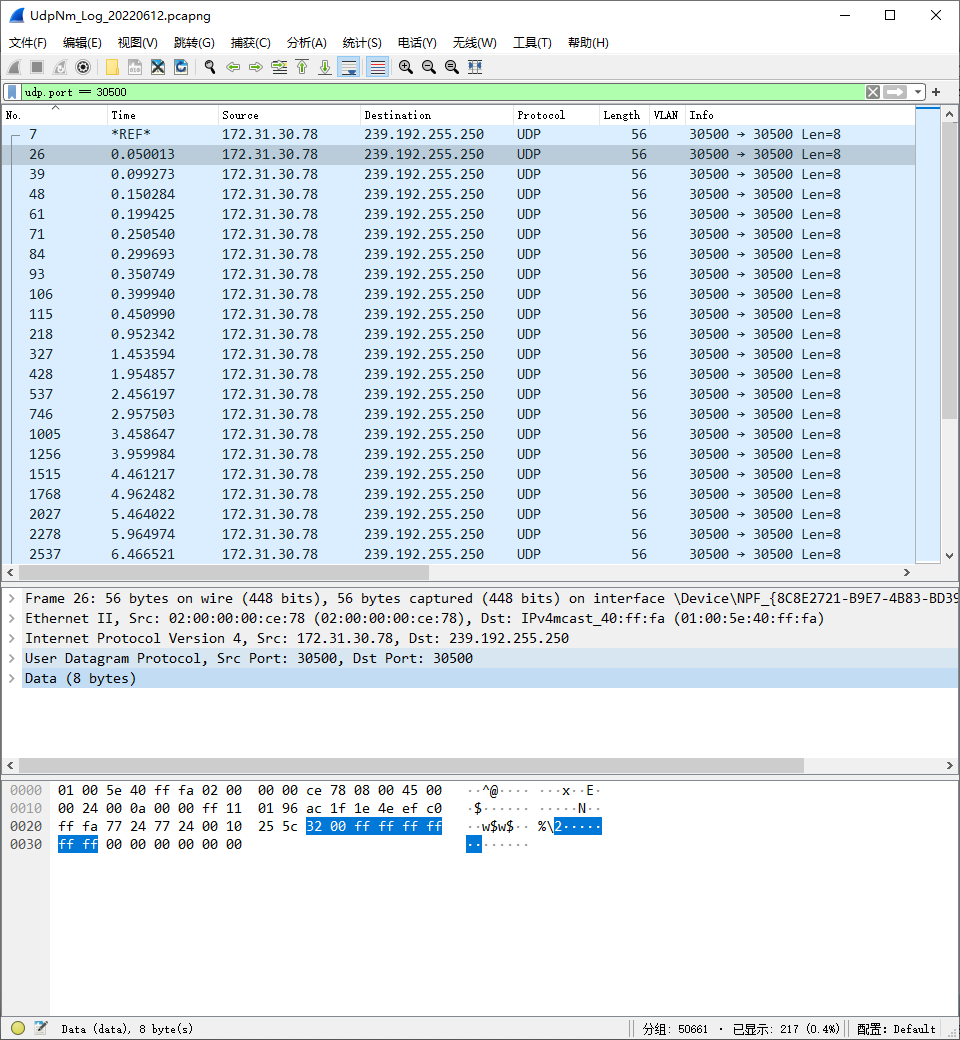Reload the capture file
This screenshot has height=1040, width=960.
[x=181, y=67]
